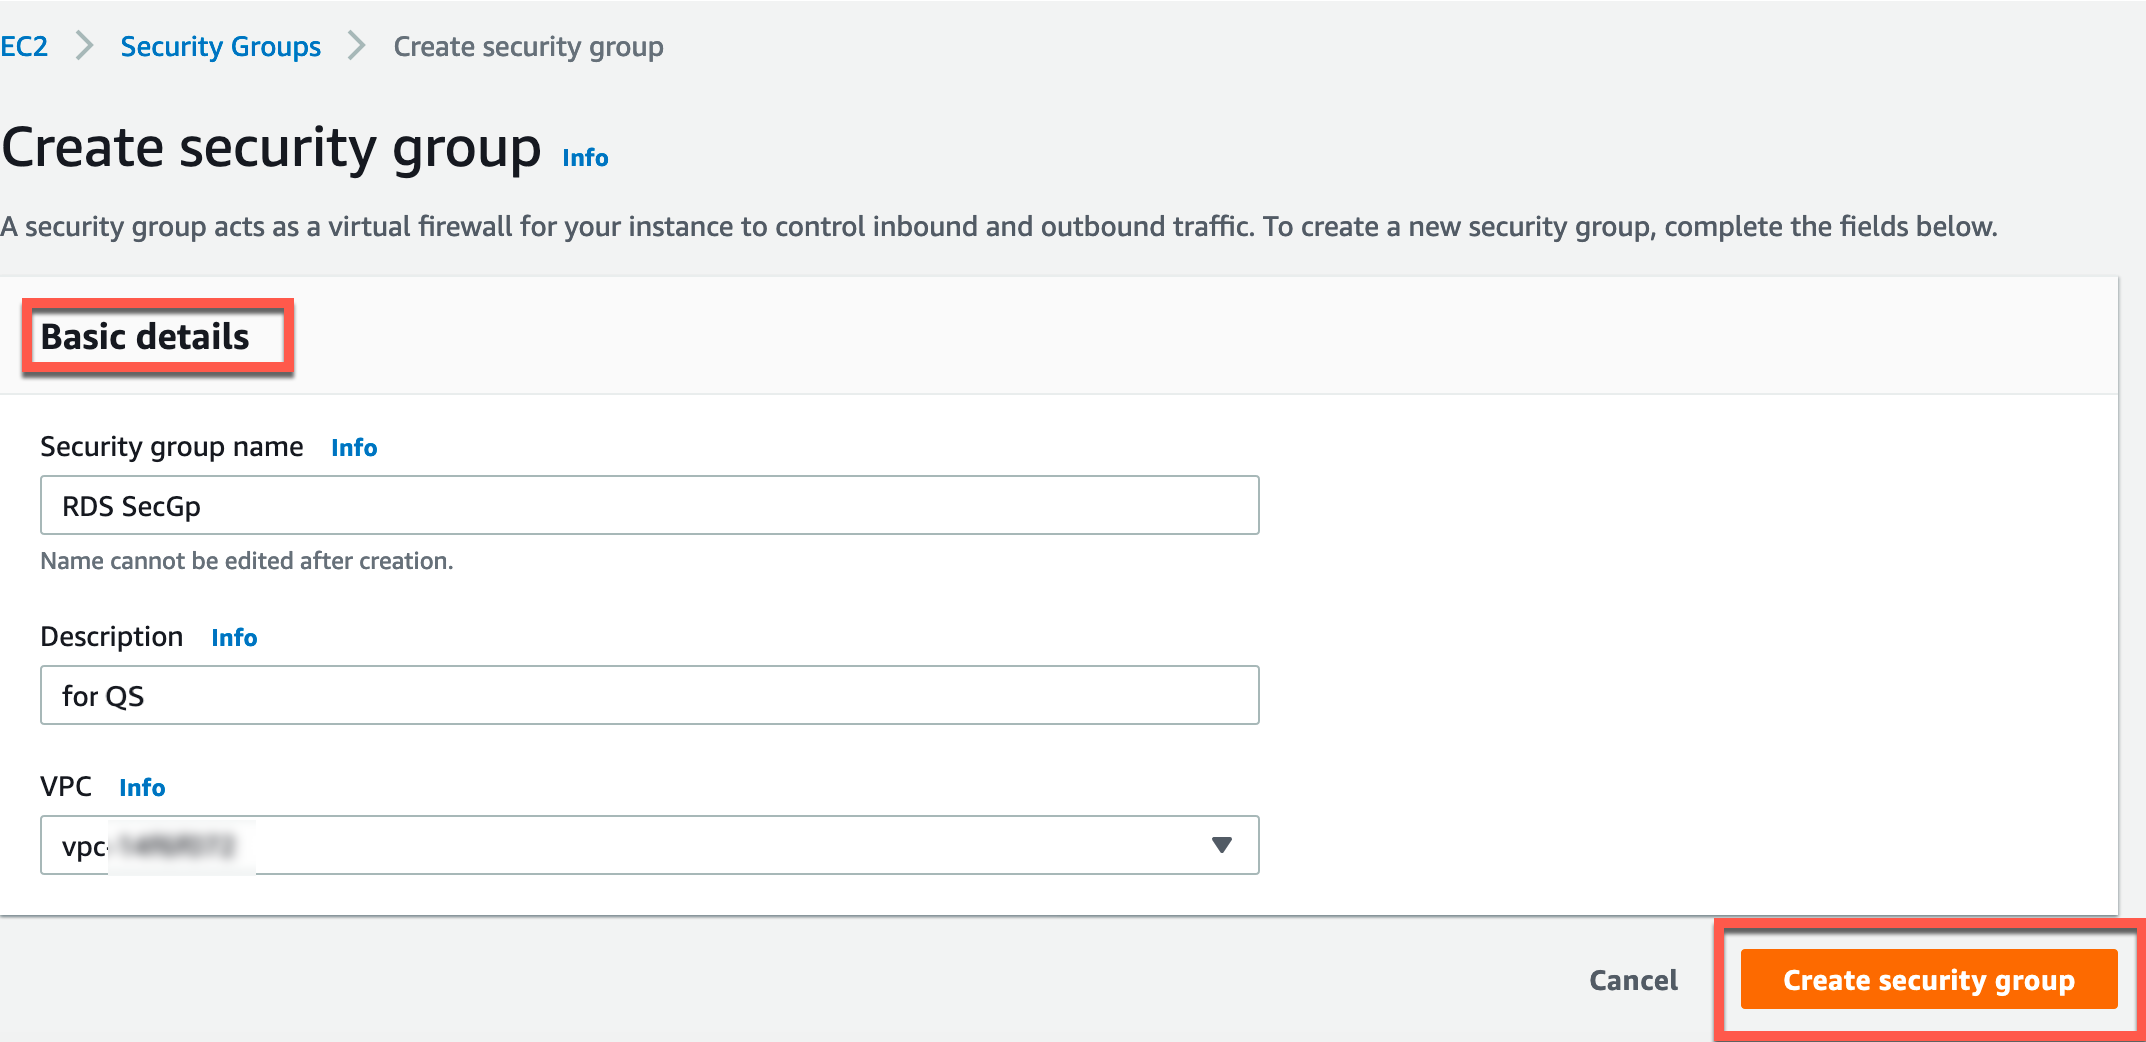Click the EC2 breadcrumb link
2146x1042 pixels.
point(24,47)
